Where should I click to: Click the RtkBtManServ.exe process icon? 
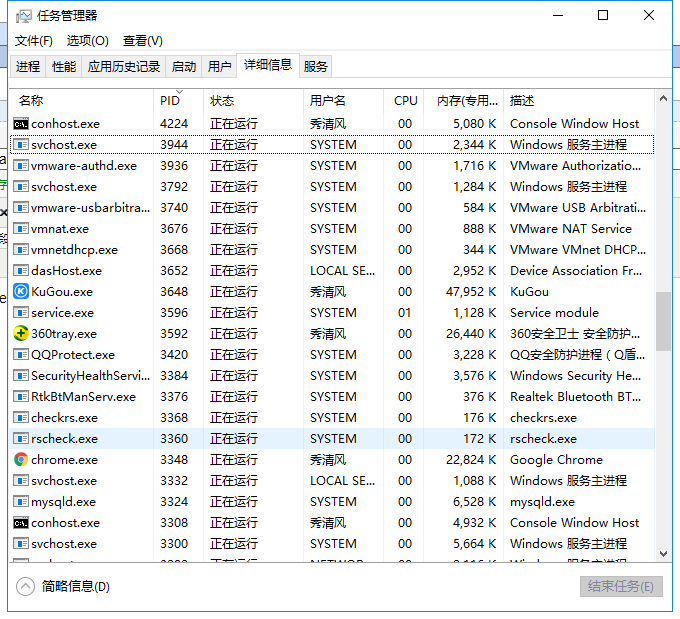click(21, 396)
